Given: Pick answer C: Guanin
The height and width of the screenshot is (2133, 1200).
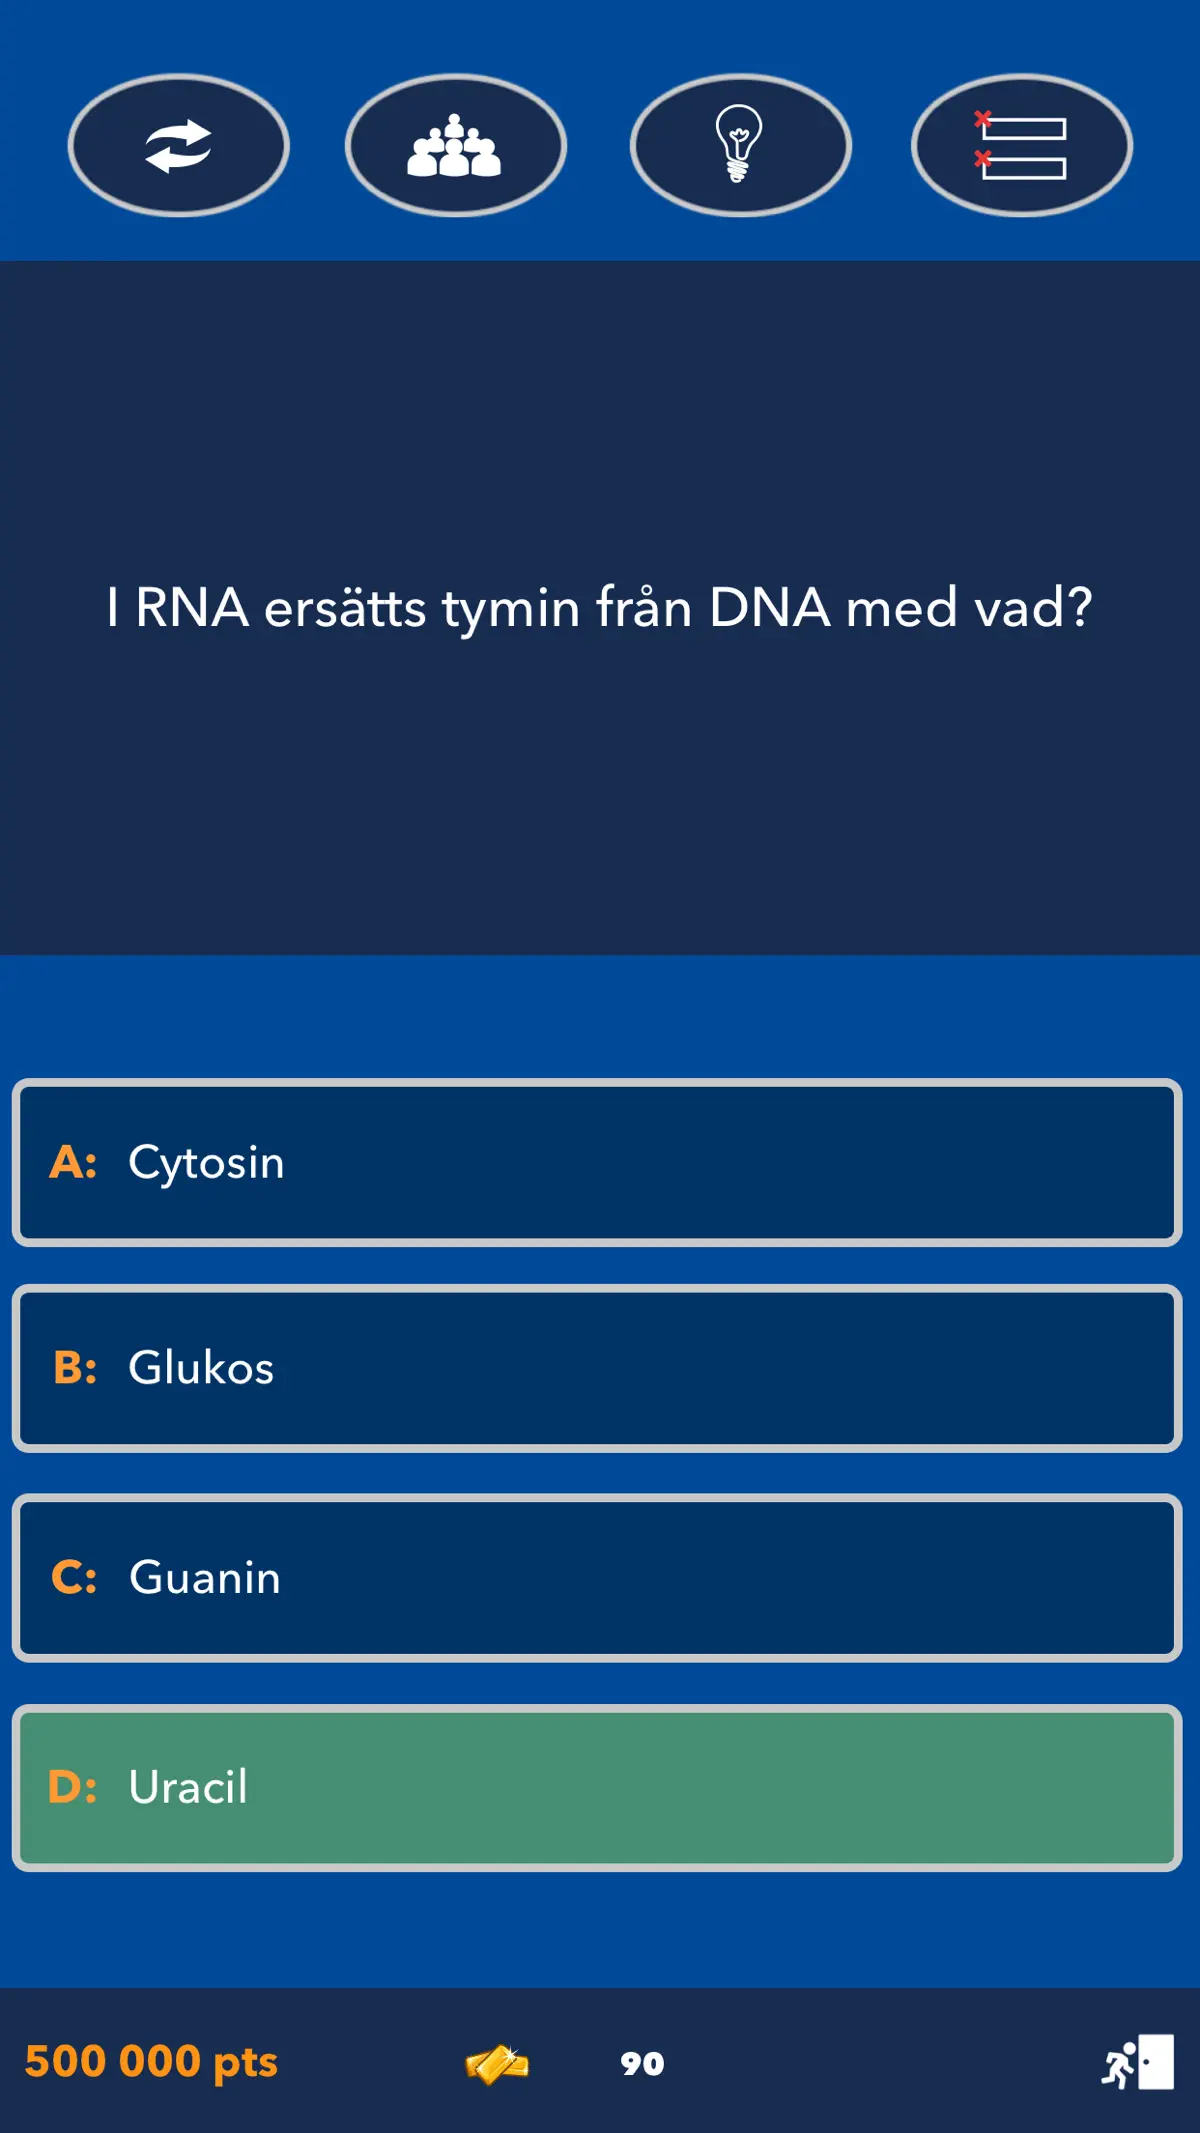Looking at the screenshot, I should tap(597, 1578).
